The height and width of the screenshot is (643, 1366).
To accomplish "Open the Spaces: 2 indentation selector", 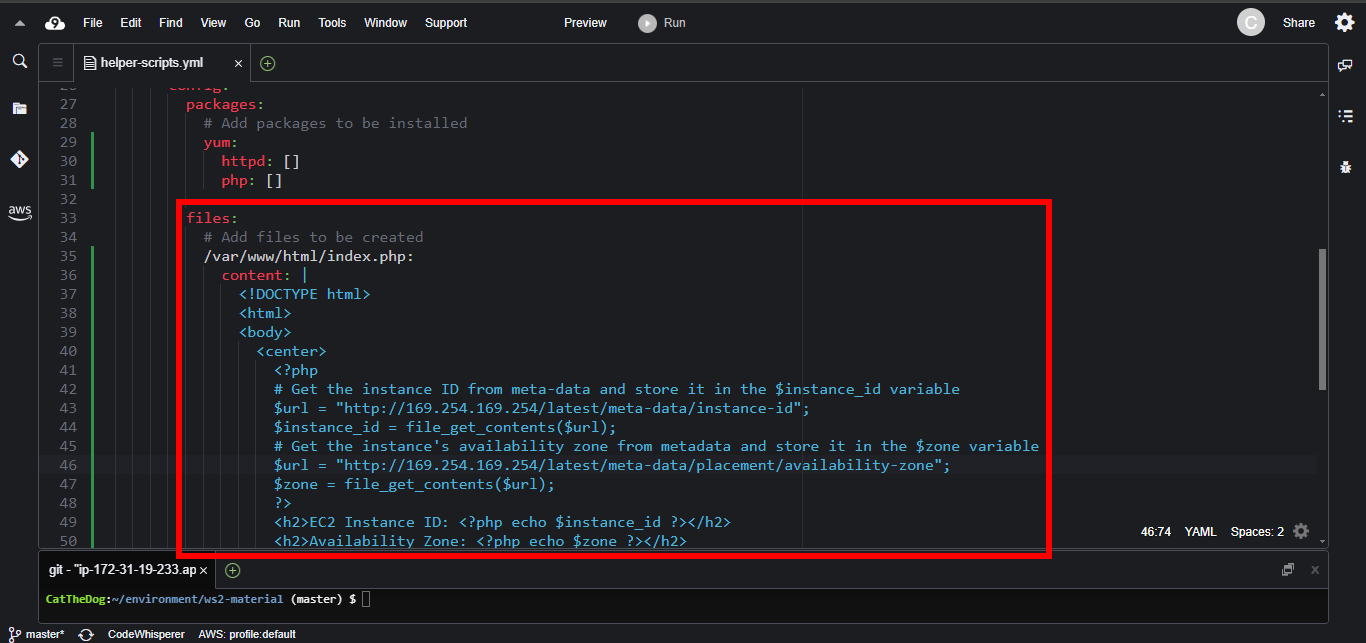I will (1257, 532).
